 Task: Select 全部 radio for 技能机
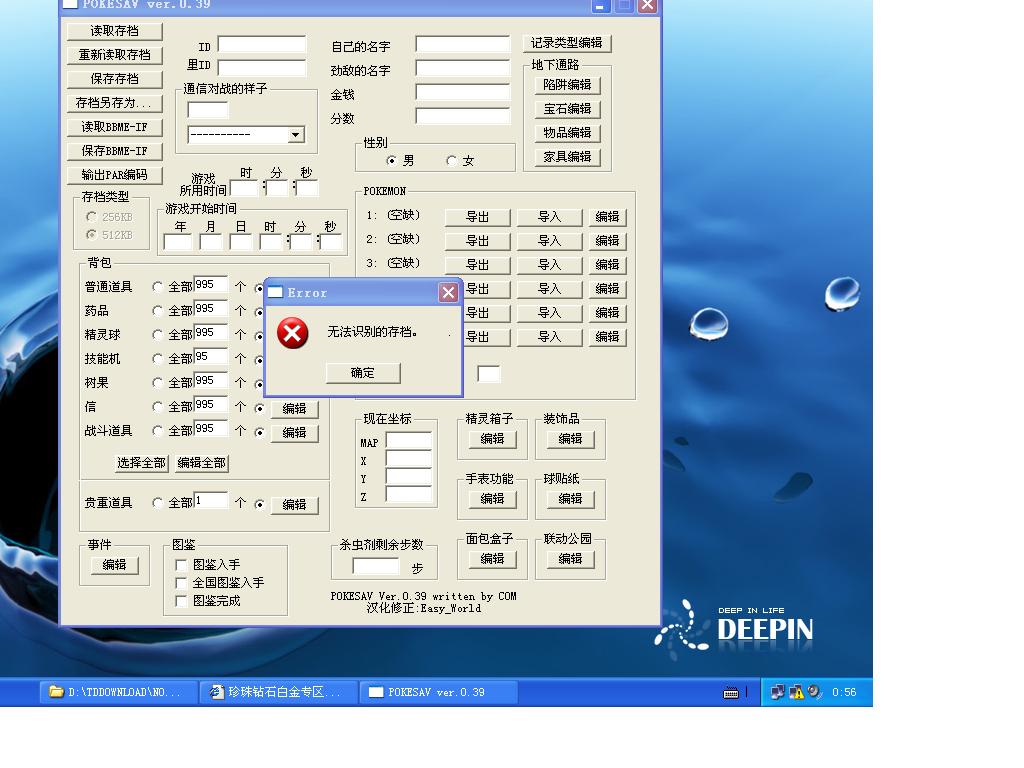[x=157, y=359]
